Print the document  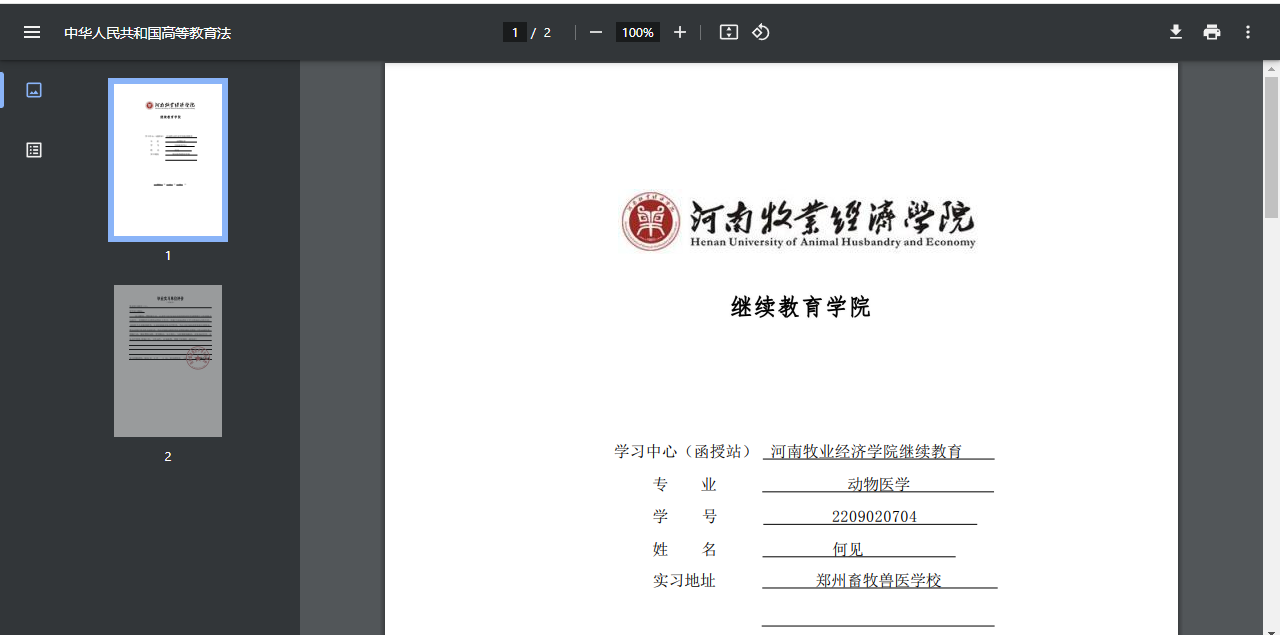click(x=1212, y=32)
